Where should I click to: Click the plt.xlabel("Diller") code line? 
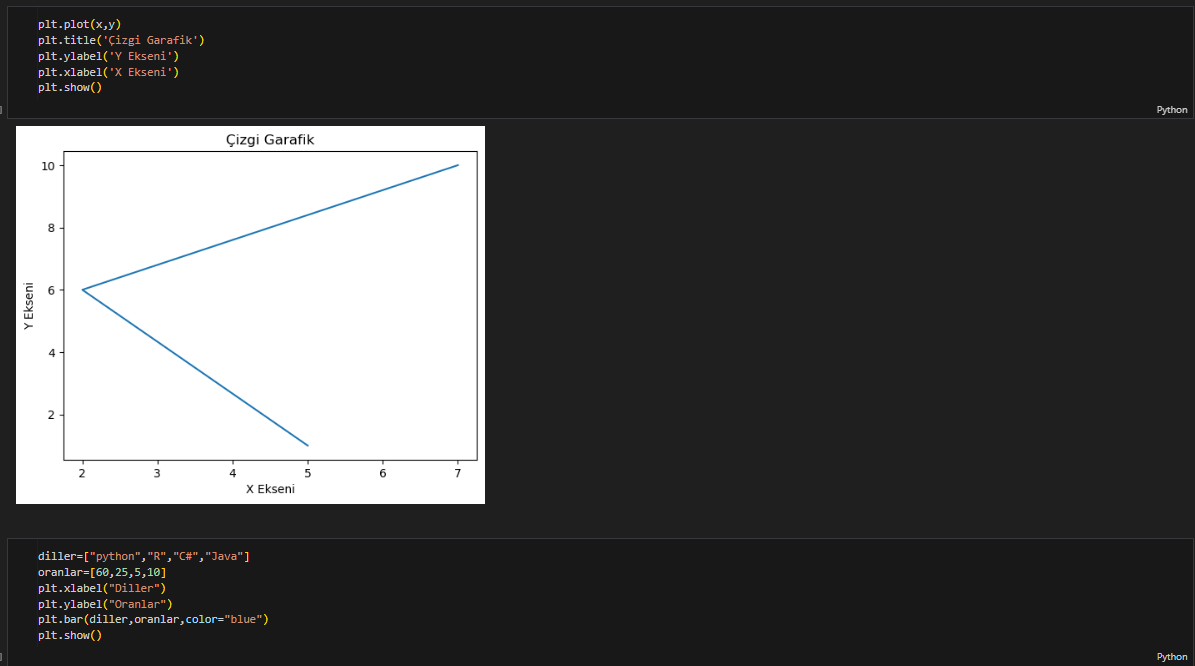tap(102, 588)
